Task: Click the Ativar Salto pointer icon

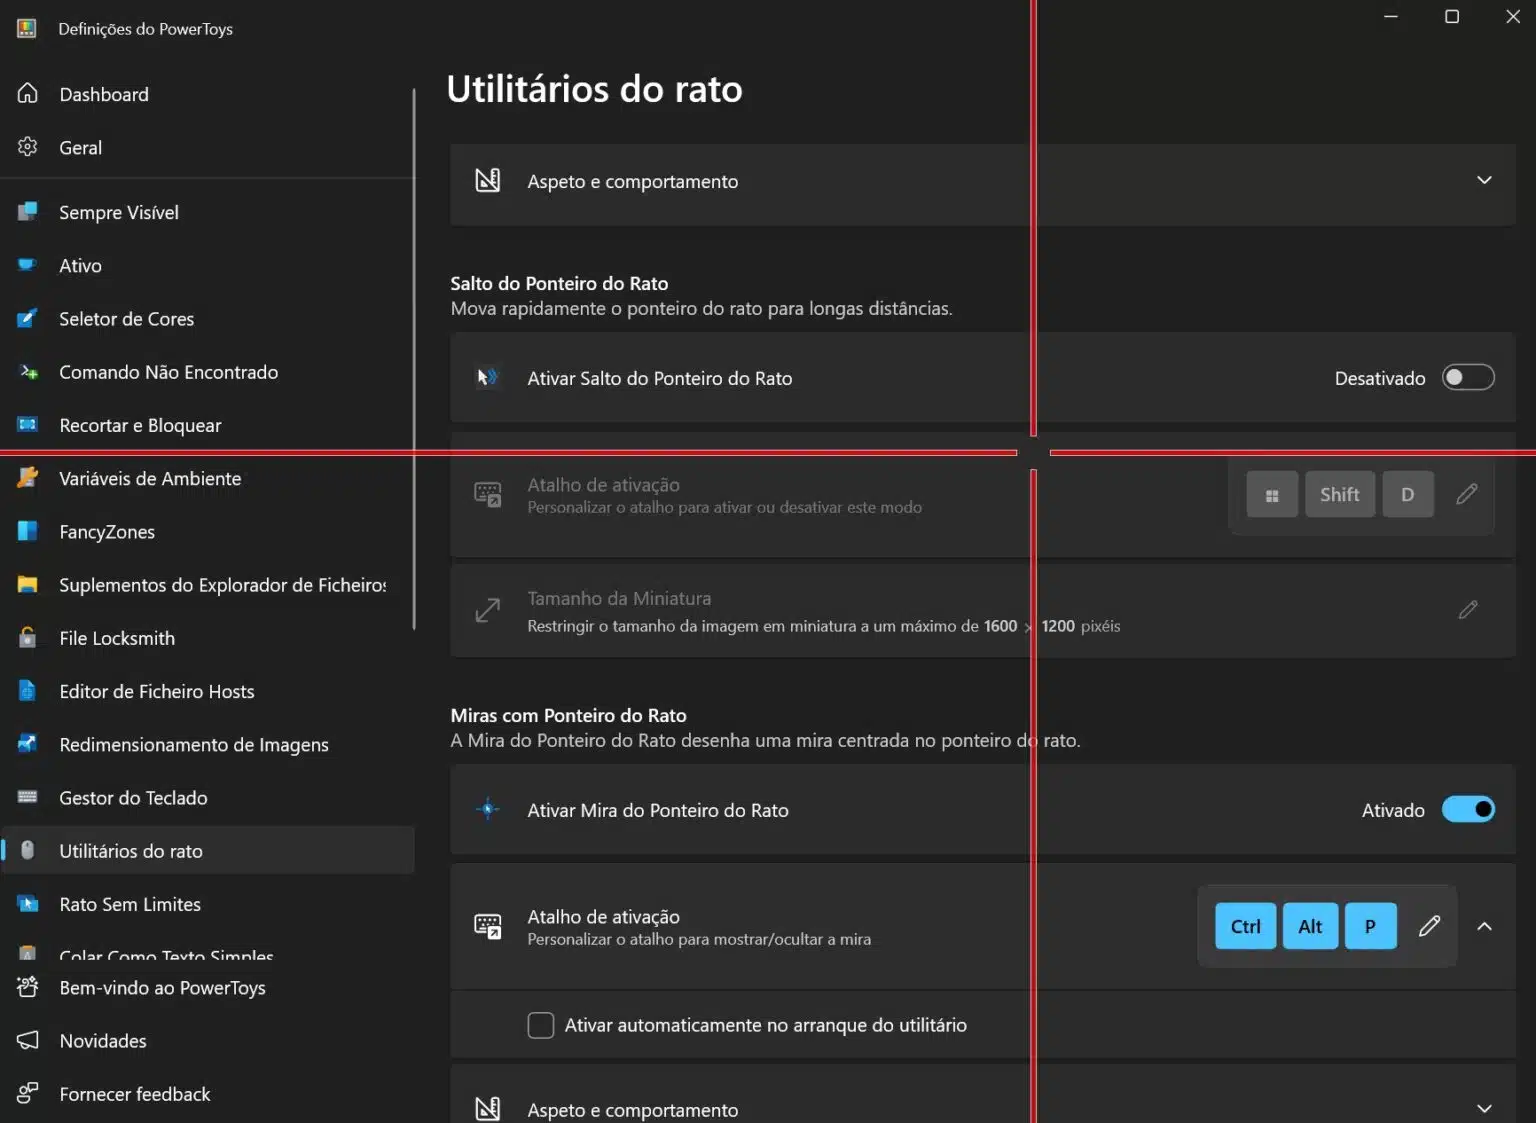Action: (x=488, y=378)
